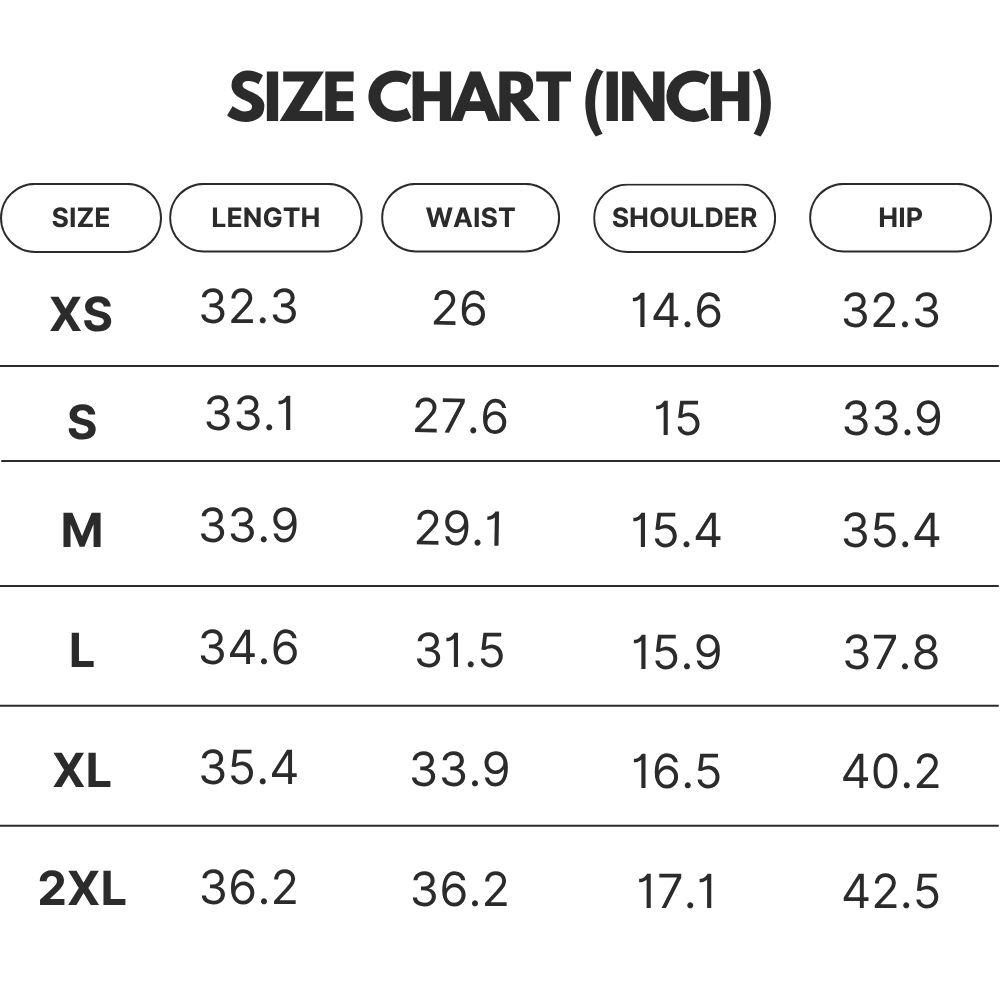Select the 2XL size row label
Image resolution: width=1000 pixels, height=1000 pixels.
coord(82,888)
